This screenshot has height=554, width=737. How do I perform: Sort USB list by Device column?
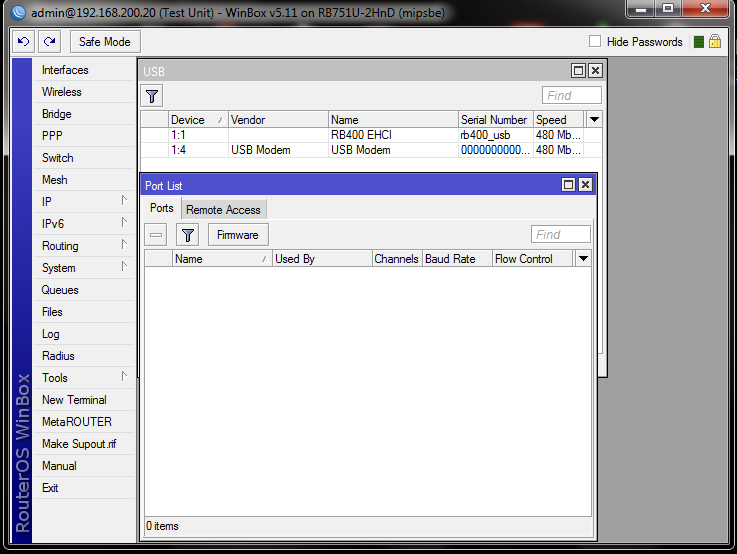[x=198, y=120]
